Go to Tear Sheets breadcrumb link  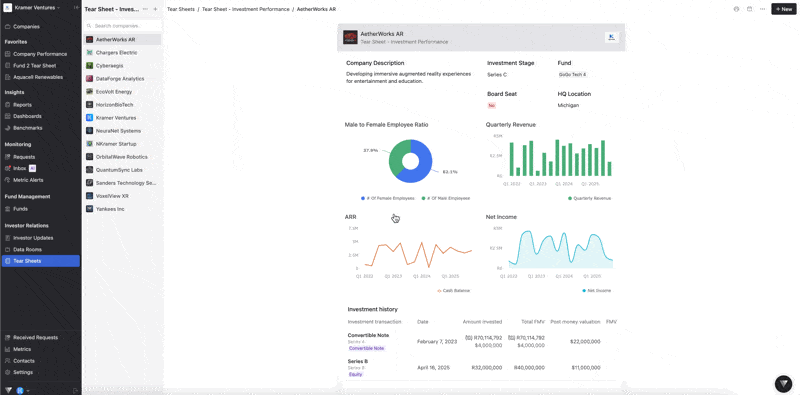[181, 10]
